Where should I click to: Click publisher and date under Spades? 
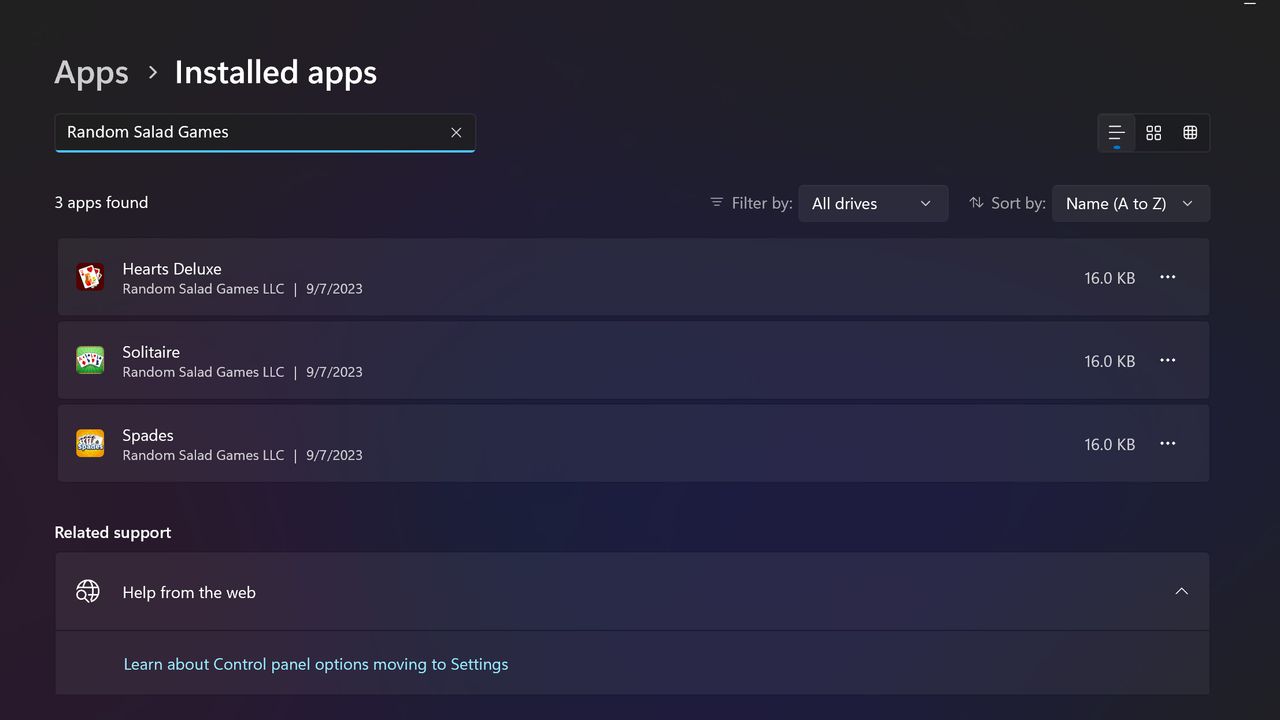coord(242,455)
